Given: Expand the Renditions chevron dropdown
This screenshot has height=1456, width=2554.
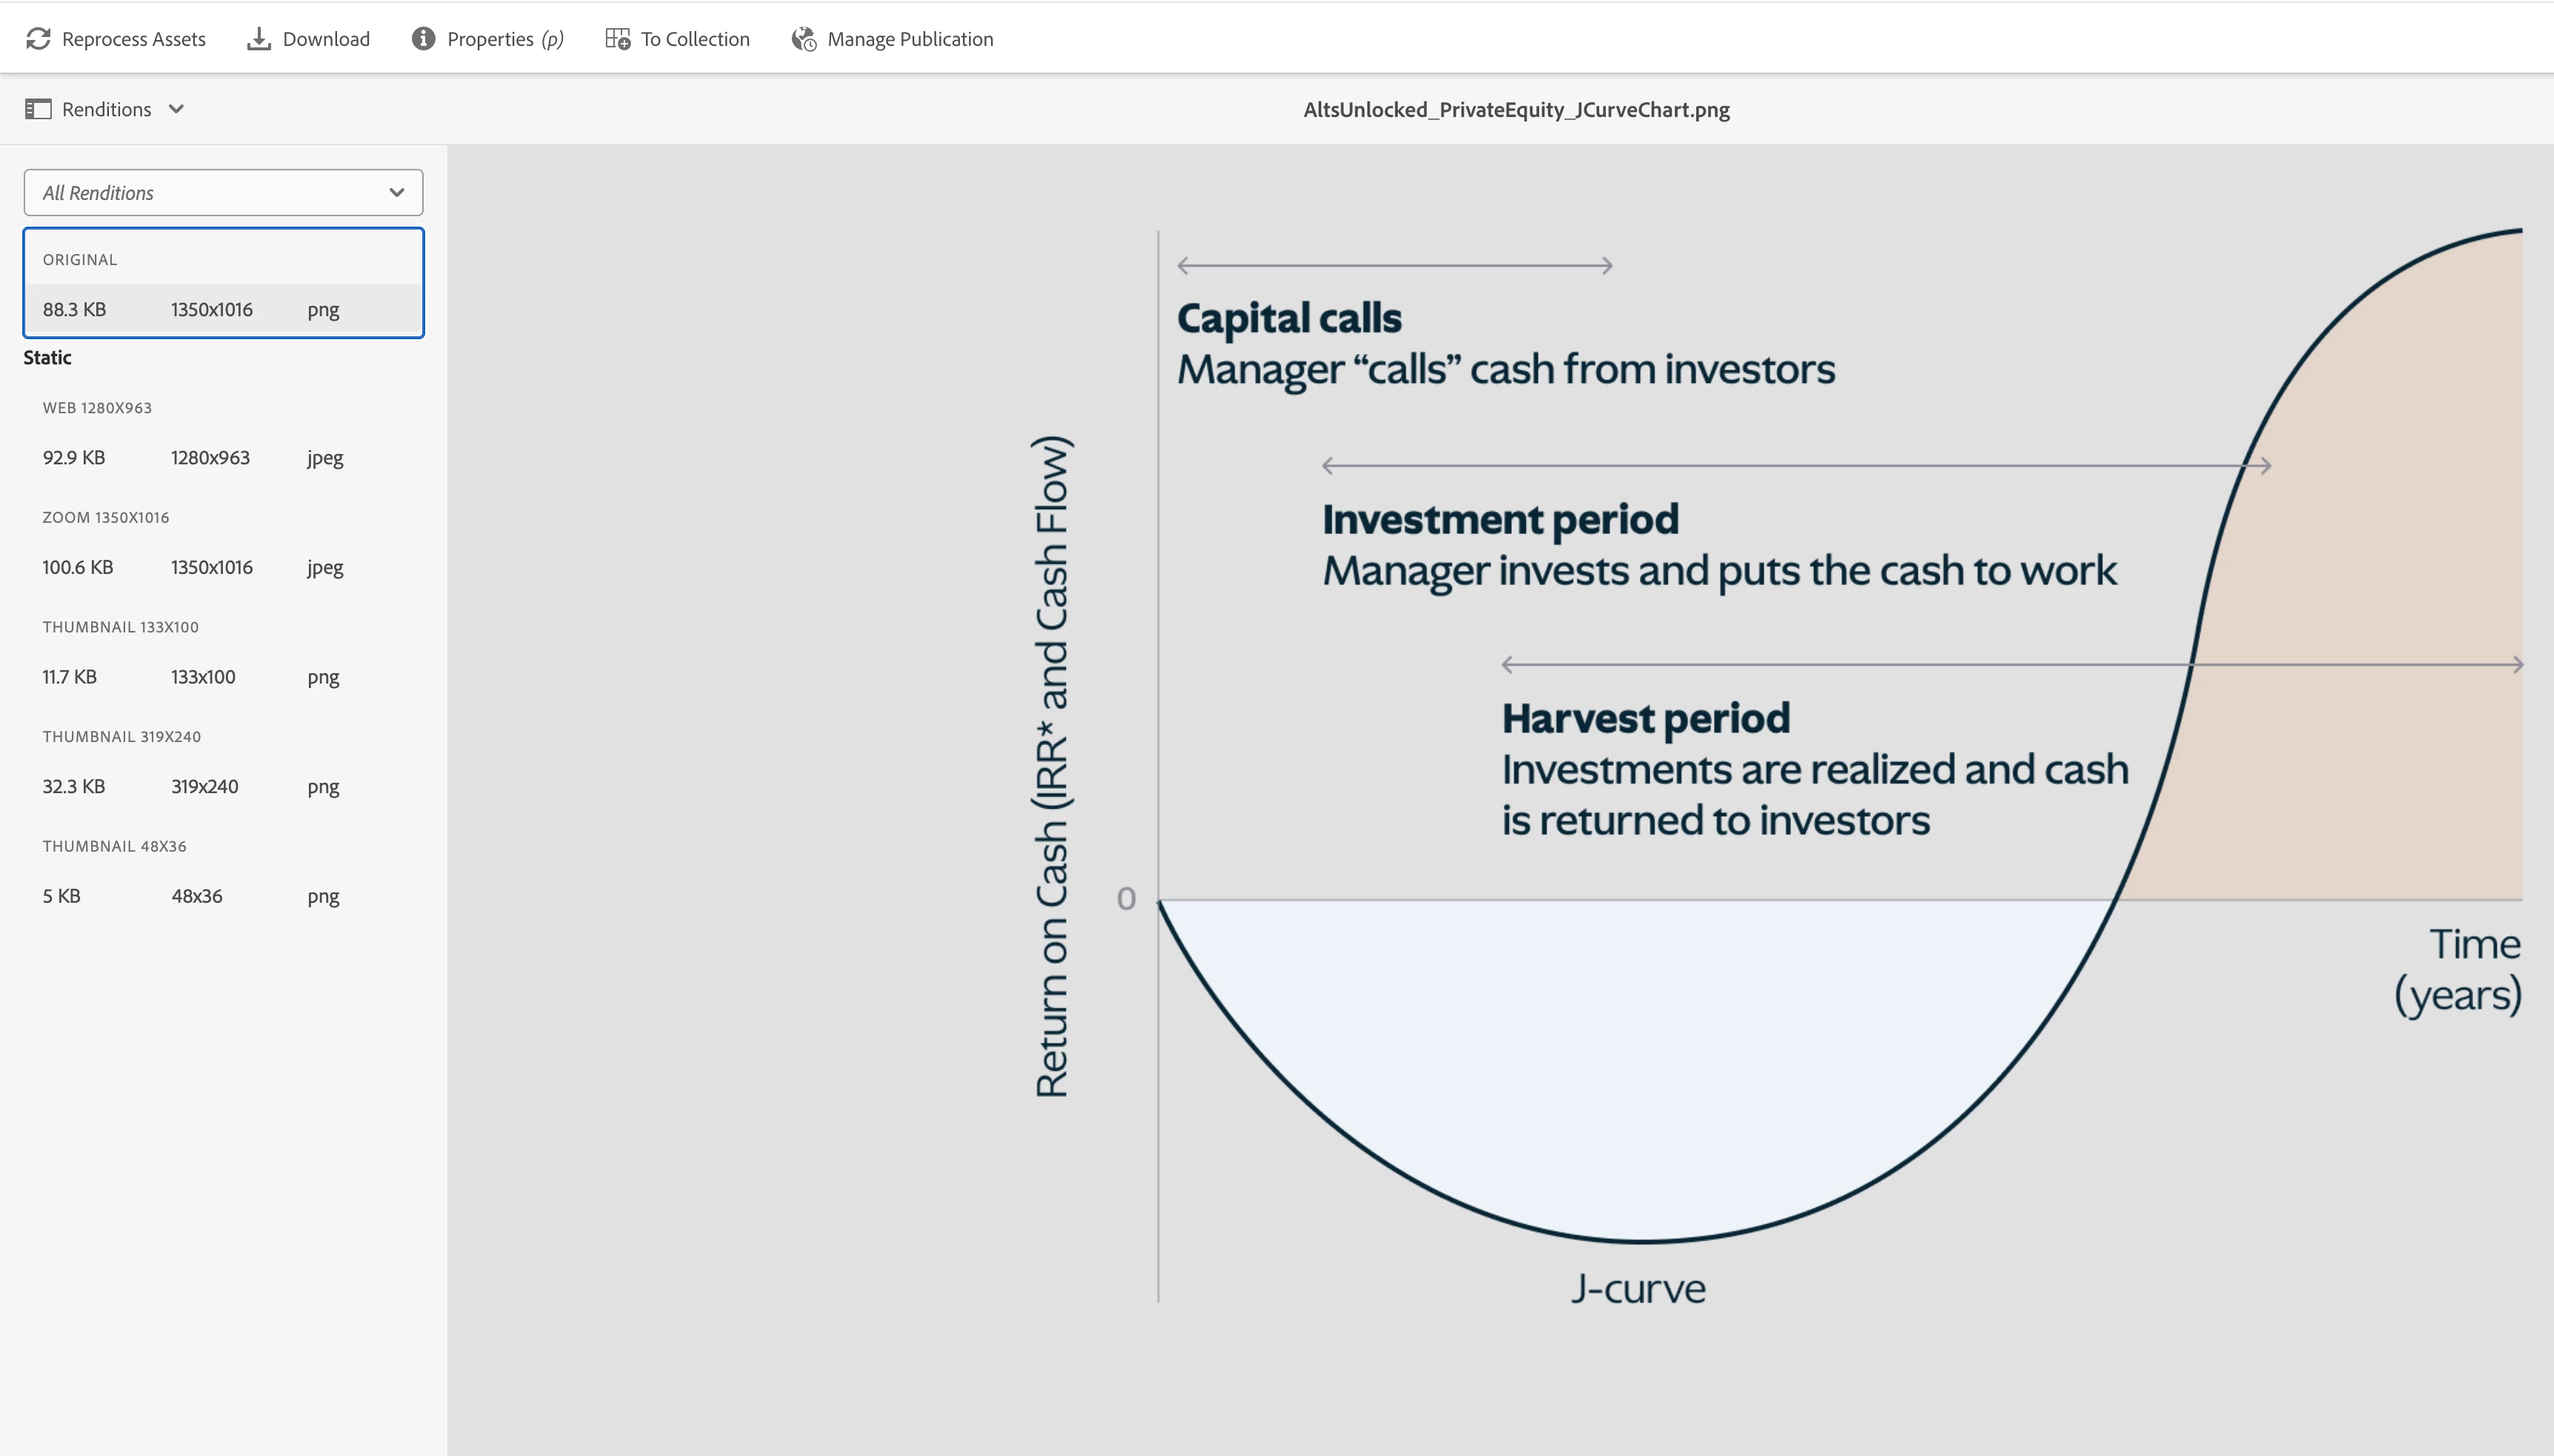Looking at the screenshot, I should point(176,109).
